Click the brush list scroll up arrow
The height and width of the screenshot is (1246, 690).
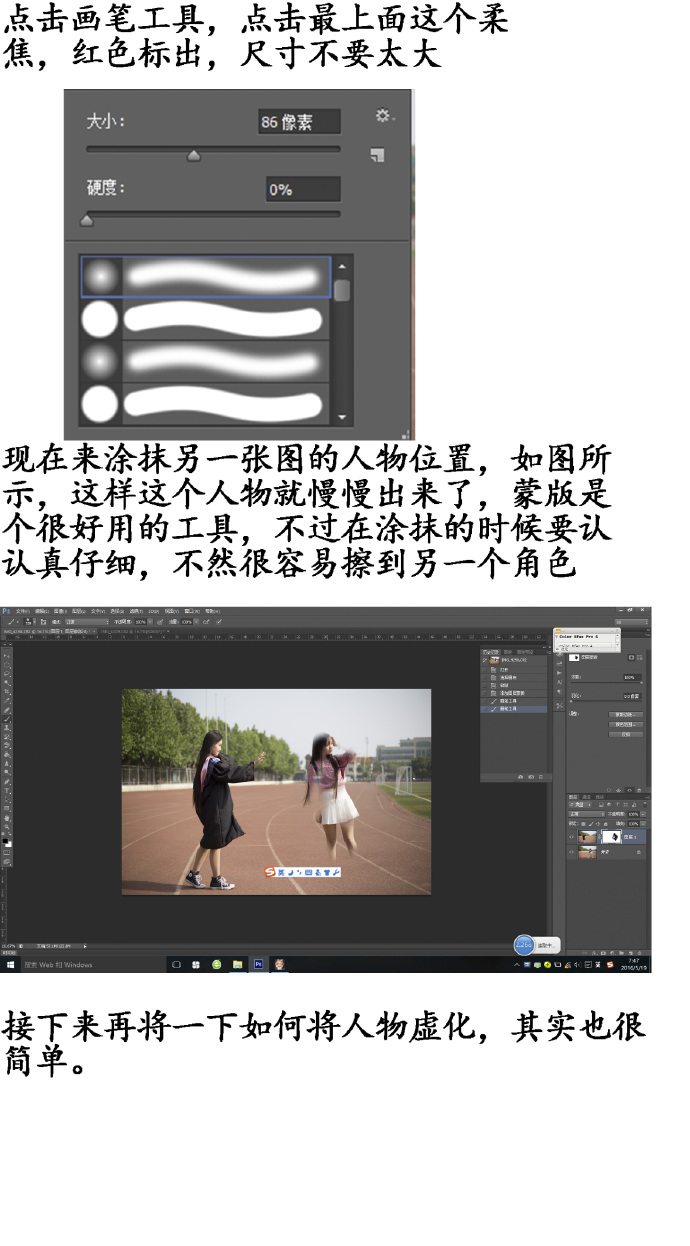coord(342,266)
